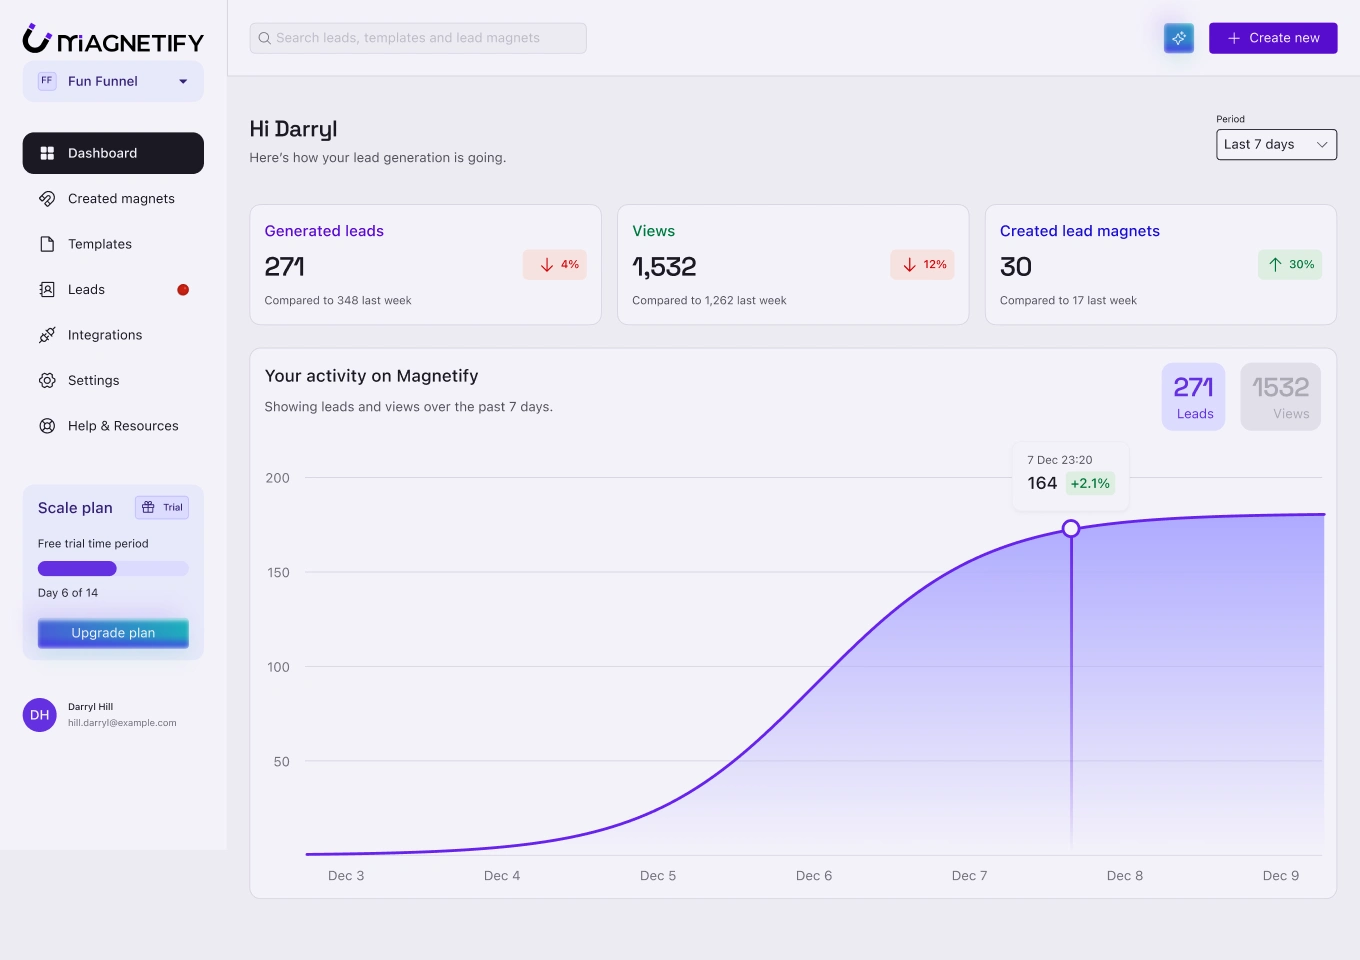Click the free trial progress bar
The width and height of the screenshot is (1360, 960).
pos(113,569)
